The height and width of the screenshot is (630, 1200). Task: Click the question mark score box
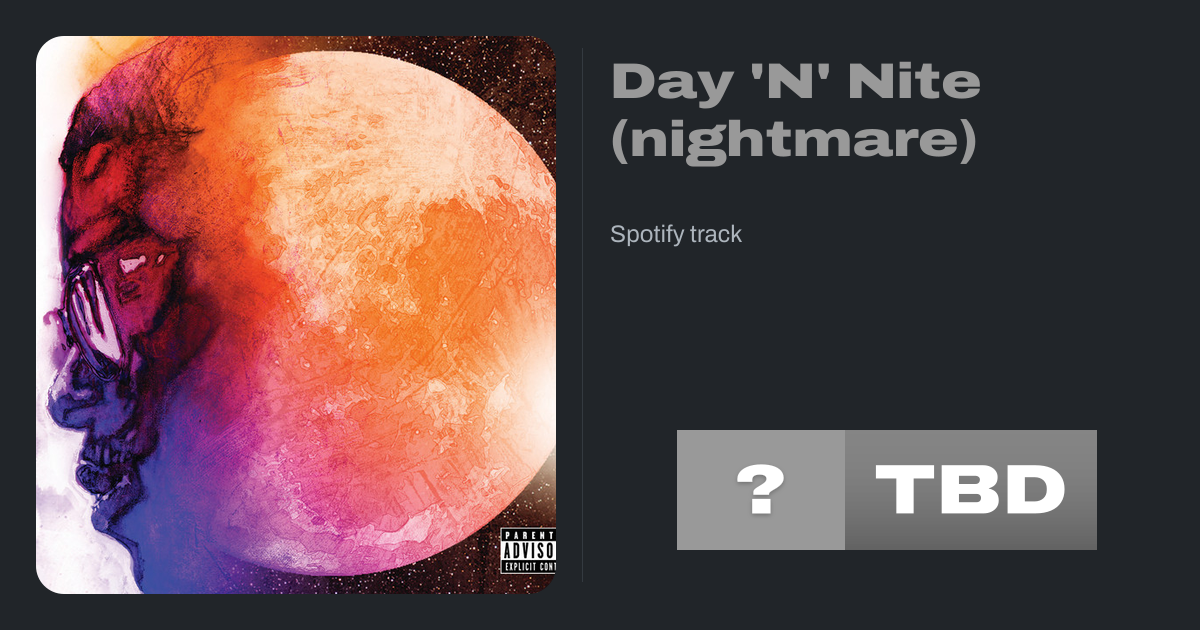(x=761, y=490)
